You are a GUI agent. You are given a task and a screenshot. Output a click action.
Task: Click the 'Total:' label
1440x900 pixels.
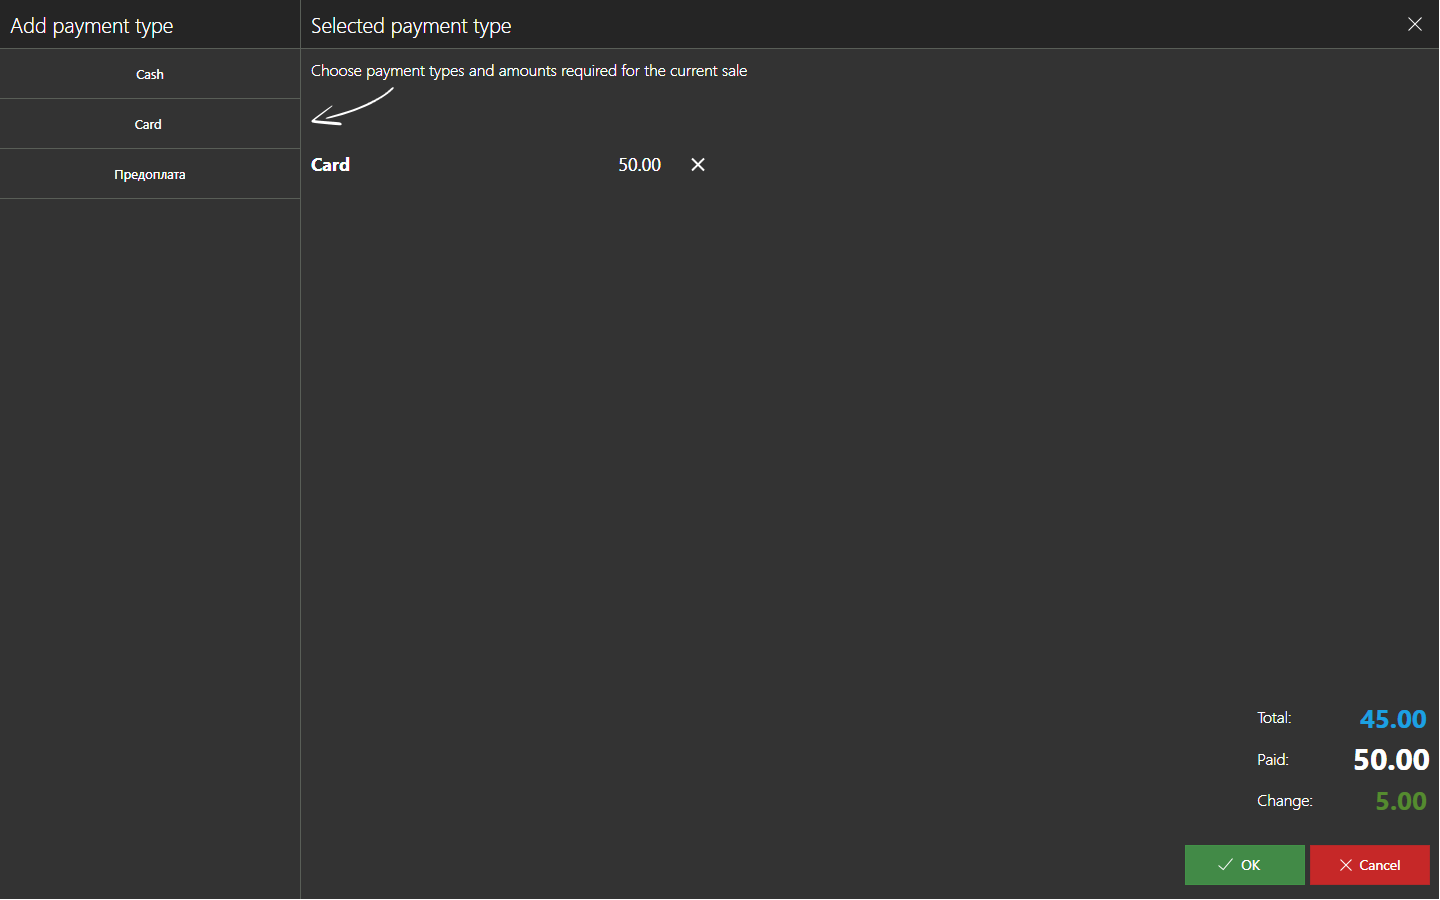(x=1274, y=718)
